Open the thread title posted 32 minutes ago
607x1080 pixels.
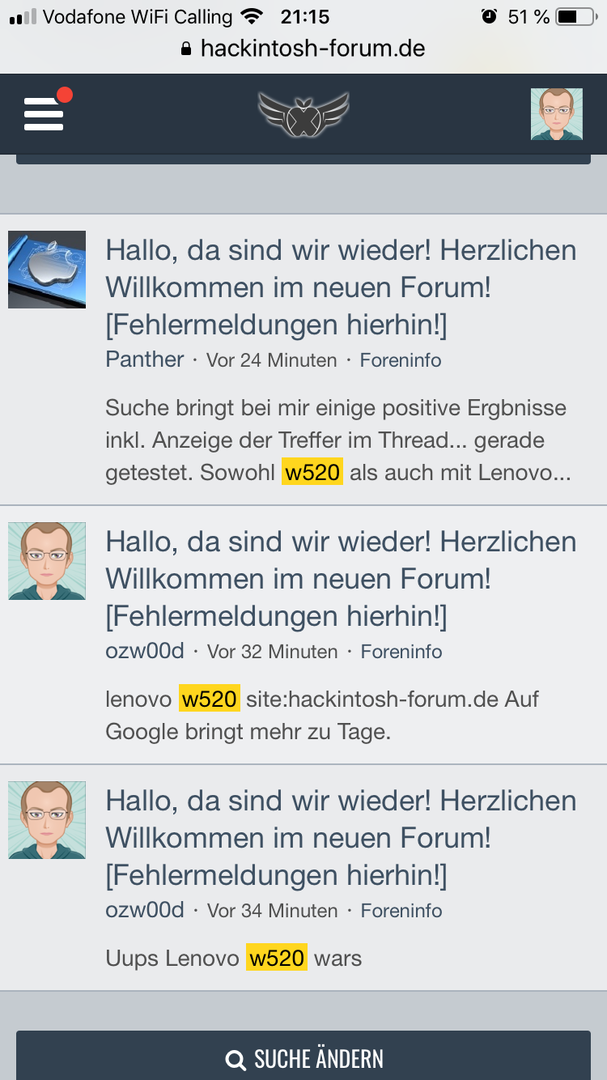[x=340, y=578]
